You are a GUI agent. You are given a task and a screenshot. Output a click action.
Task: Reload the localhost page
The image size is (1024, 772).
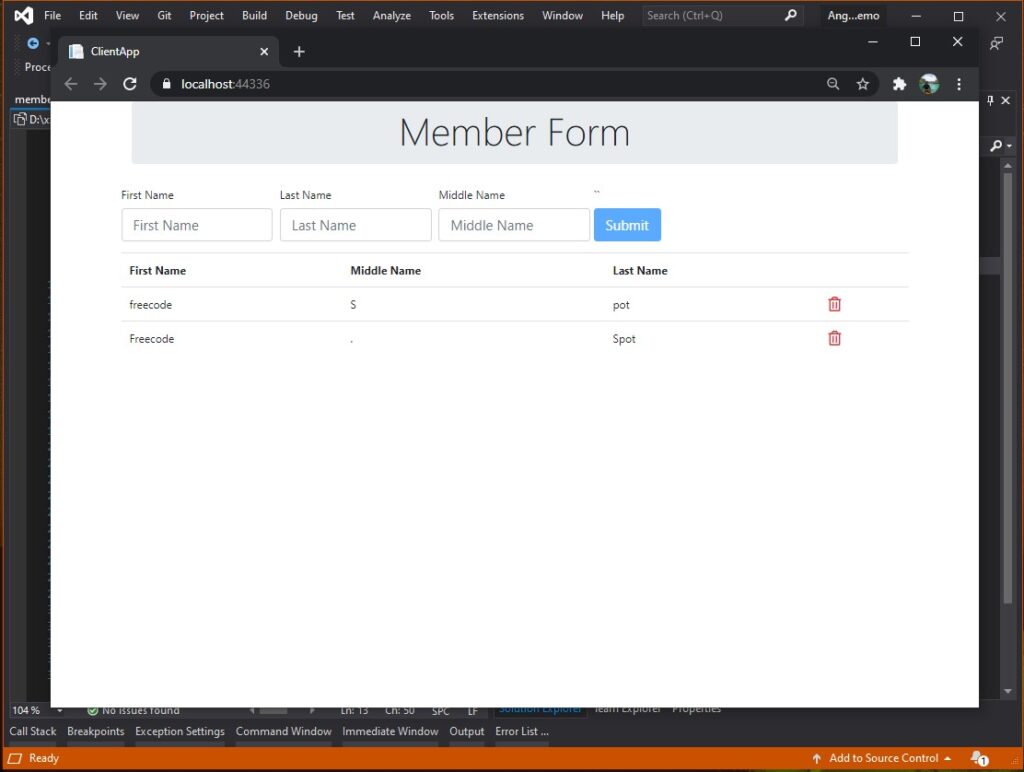pyautogui.click(x=130, y=84)
